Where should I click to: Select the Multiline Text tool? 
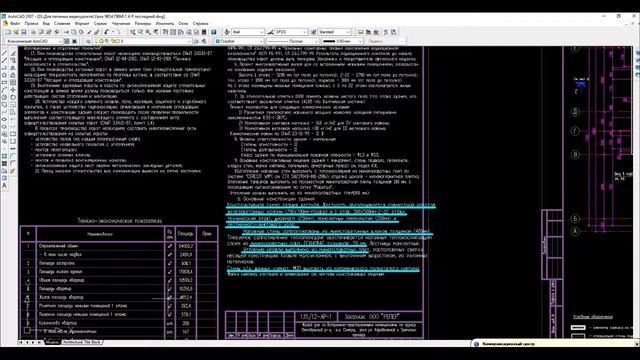click(4, 185)
